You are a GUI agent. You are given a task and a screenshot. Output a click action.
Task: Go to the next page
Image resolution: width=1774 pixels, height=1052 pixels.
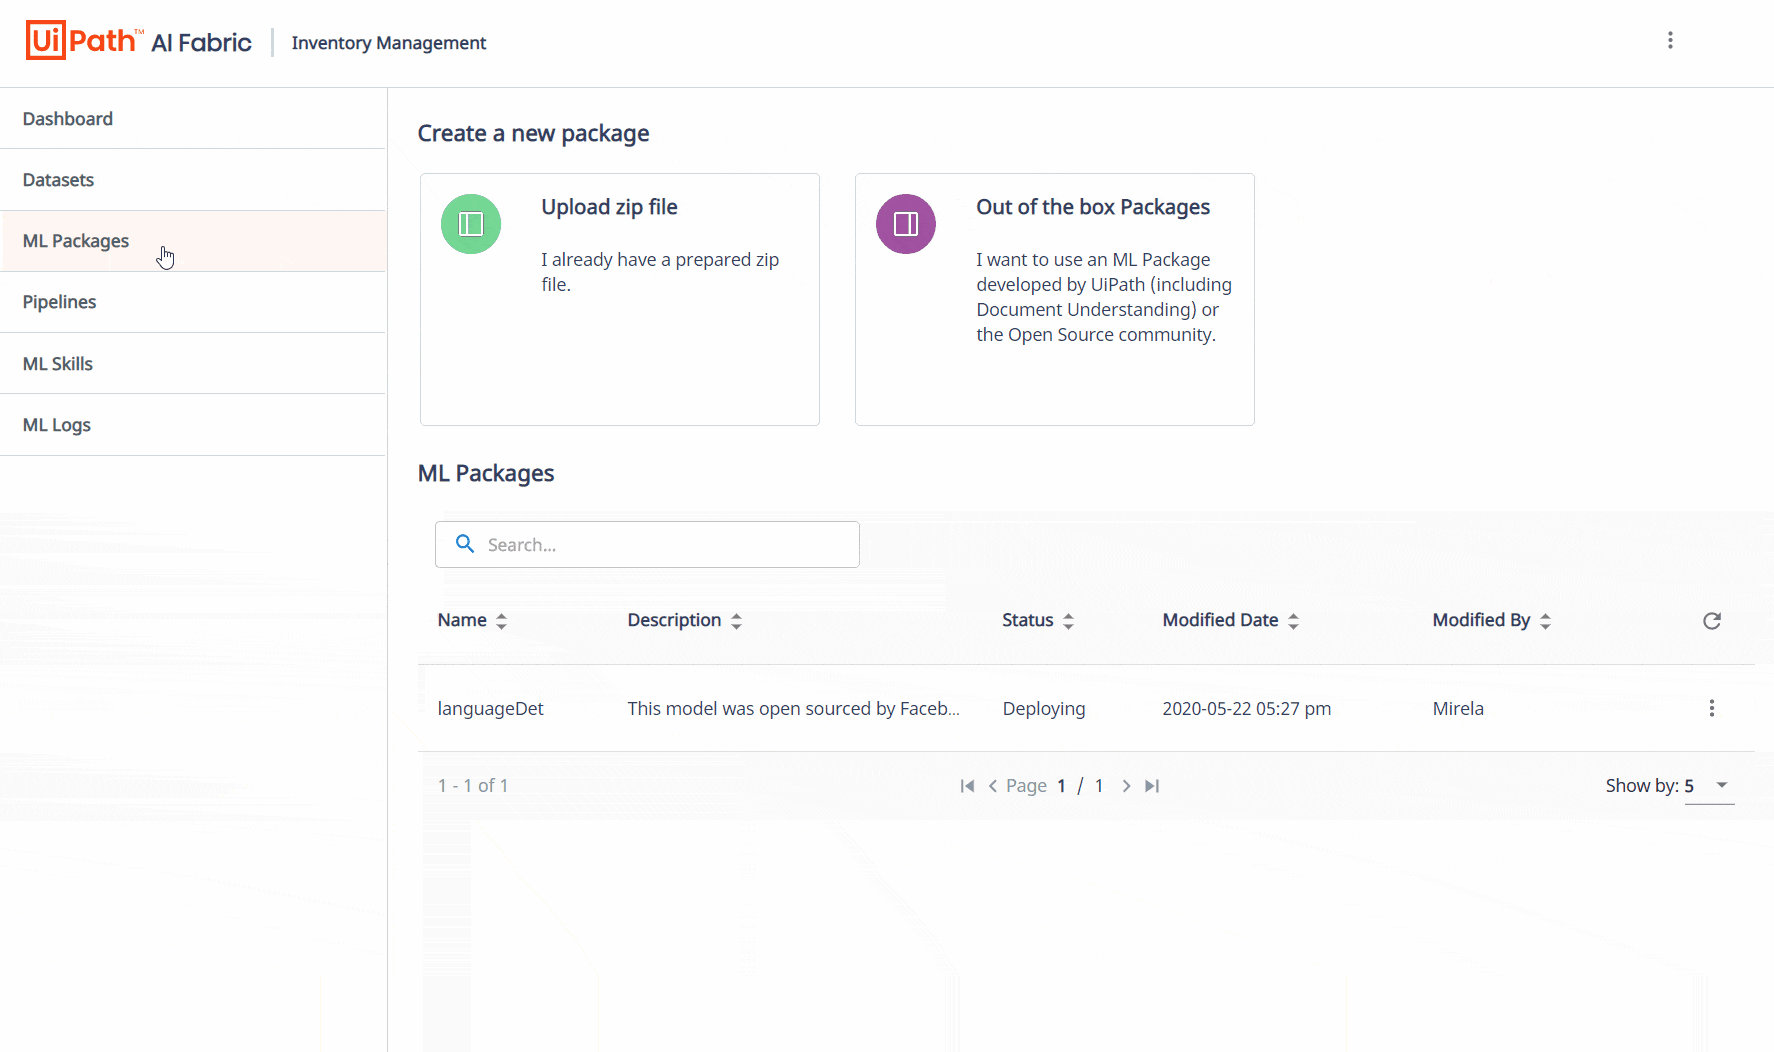tap(1126, 786)
